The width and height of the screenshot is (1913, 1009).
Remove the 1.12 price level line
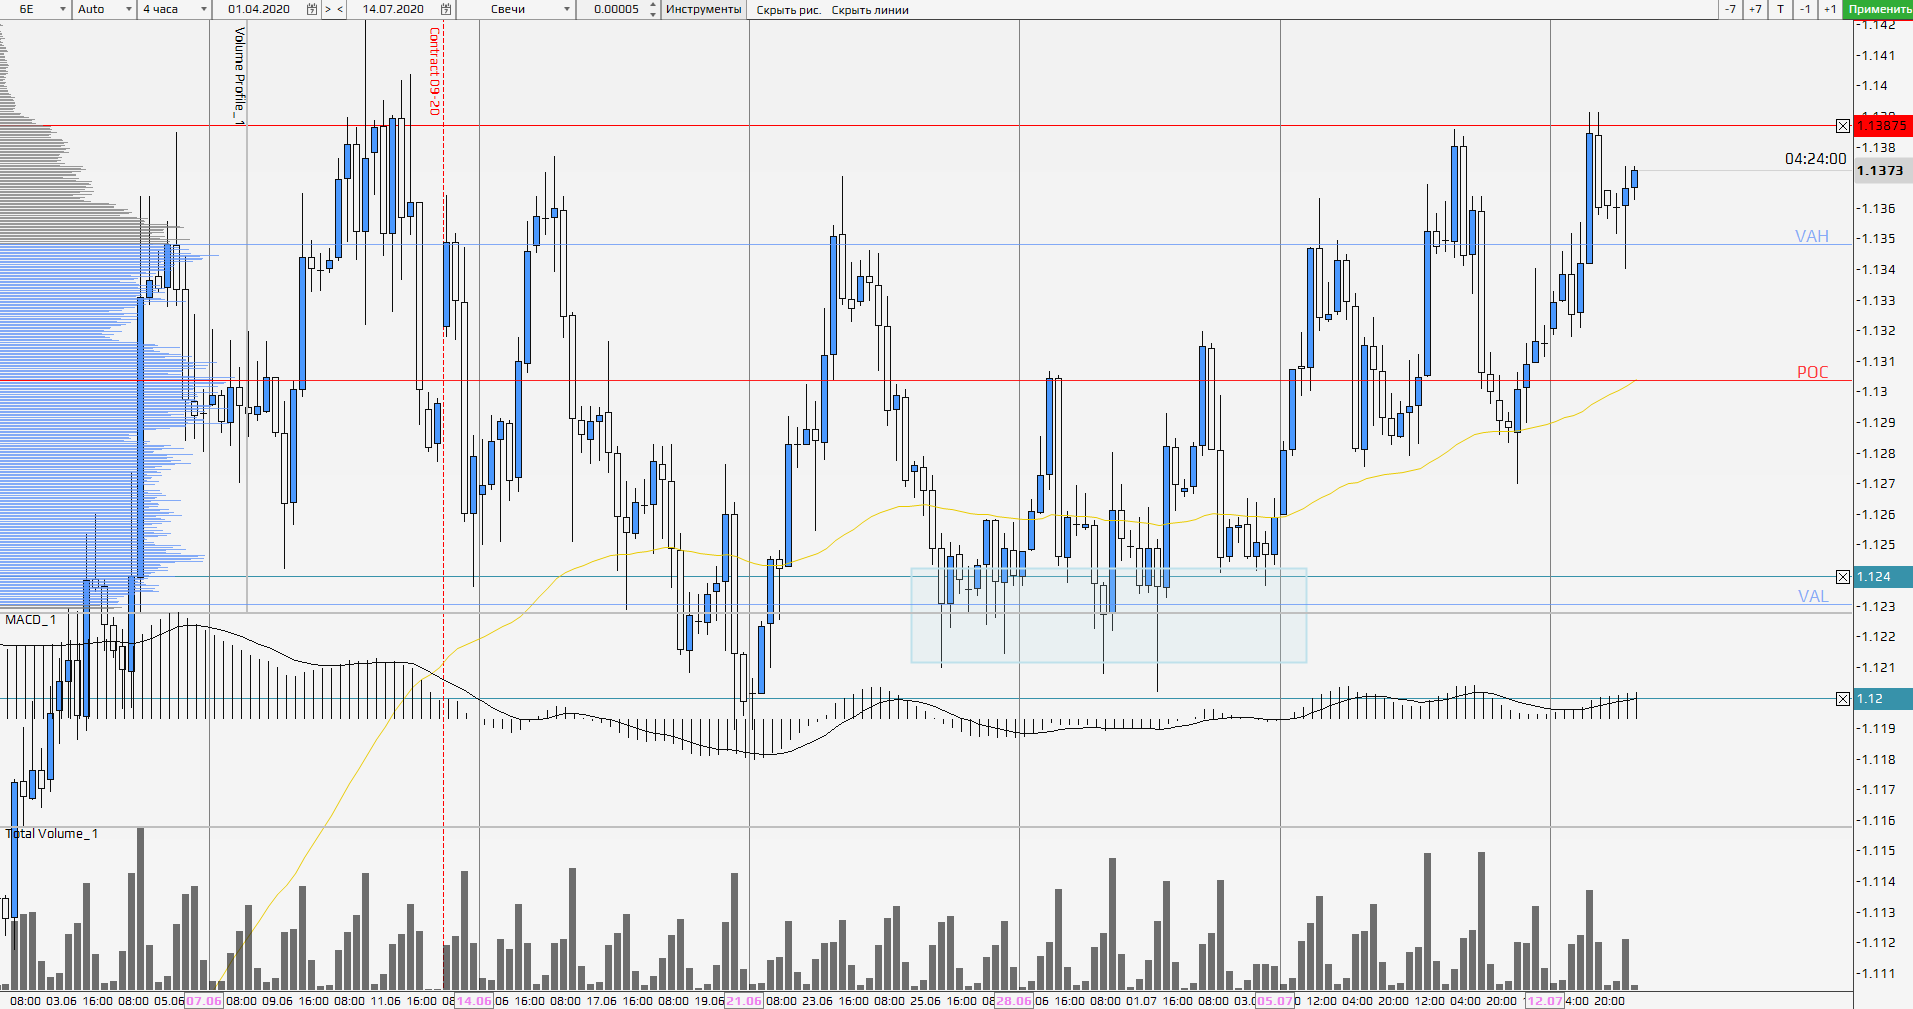1842,699
